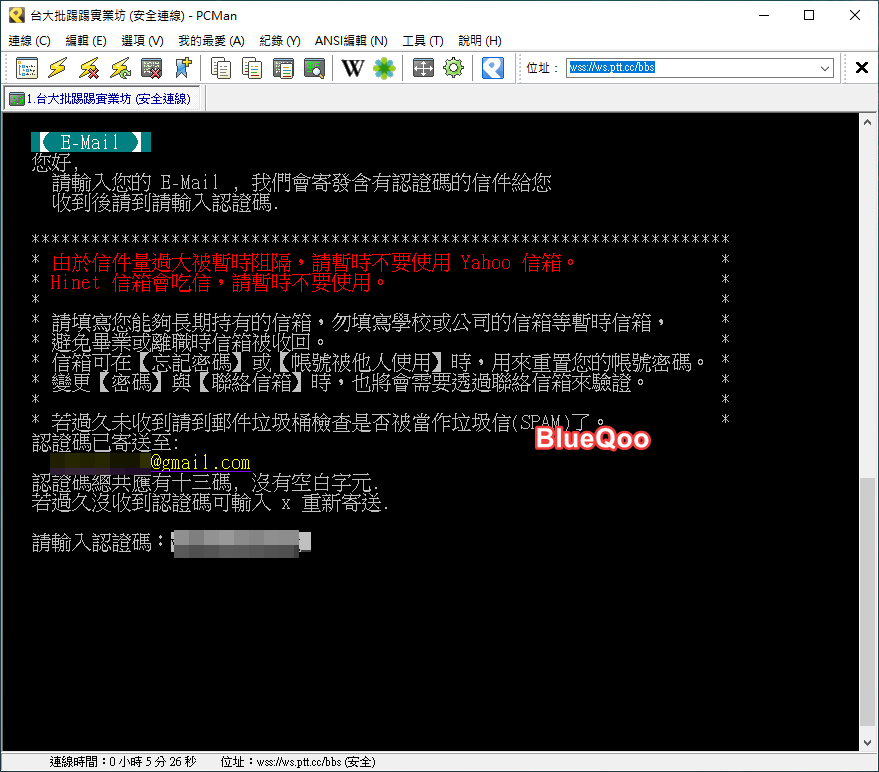
Task: Open the 連線 (C) menu
Action: 29,41
